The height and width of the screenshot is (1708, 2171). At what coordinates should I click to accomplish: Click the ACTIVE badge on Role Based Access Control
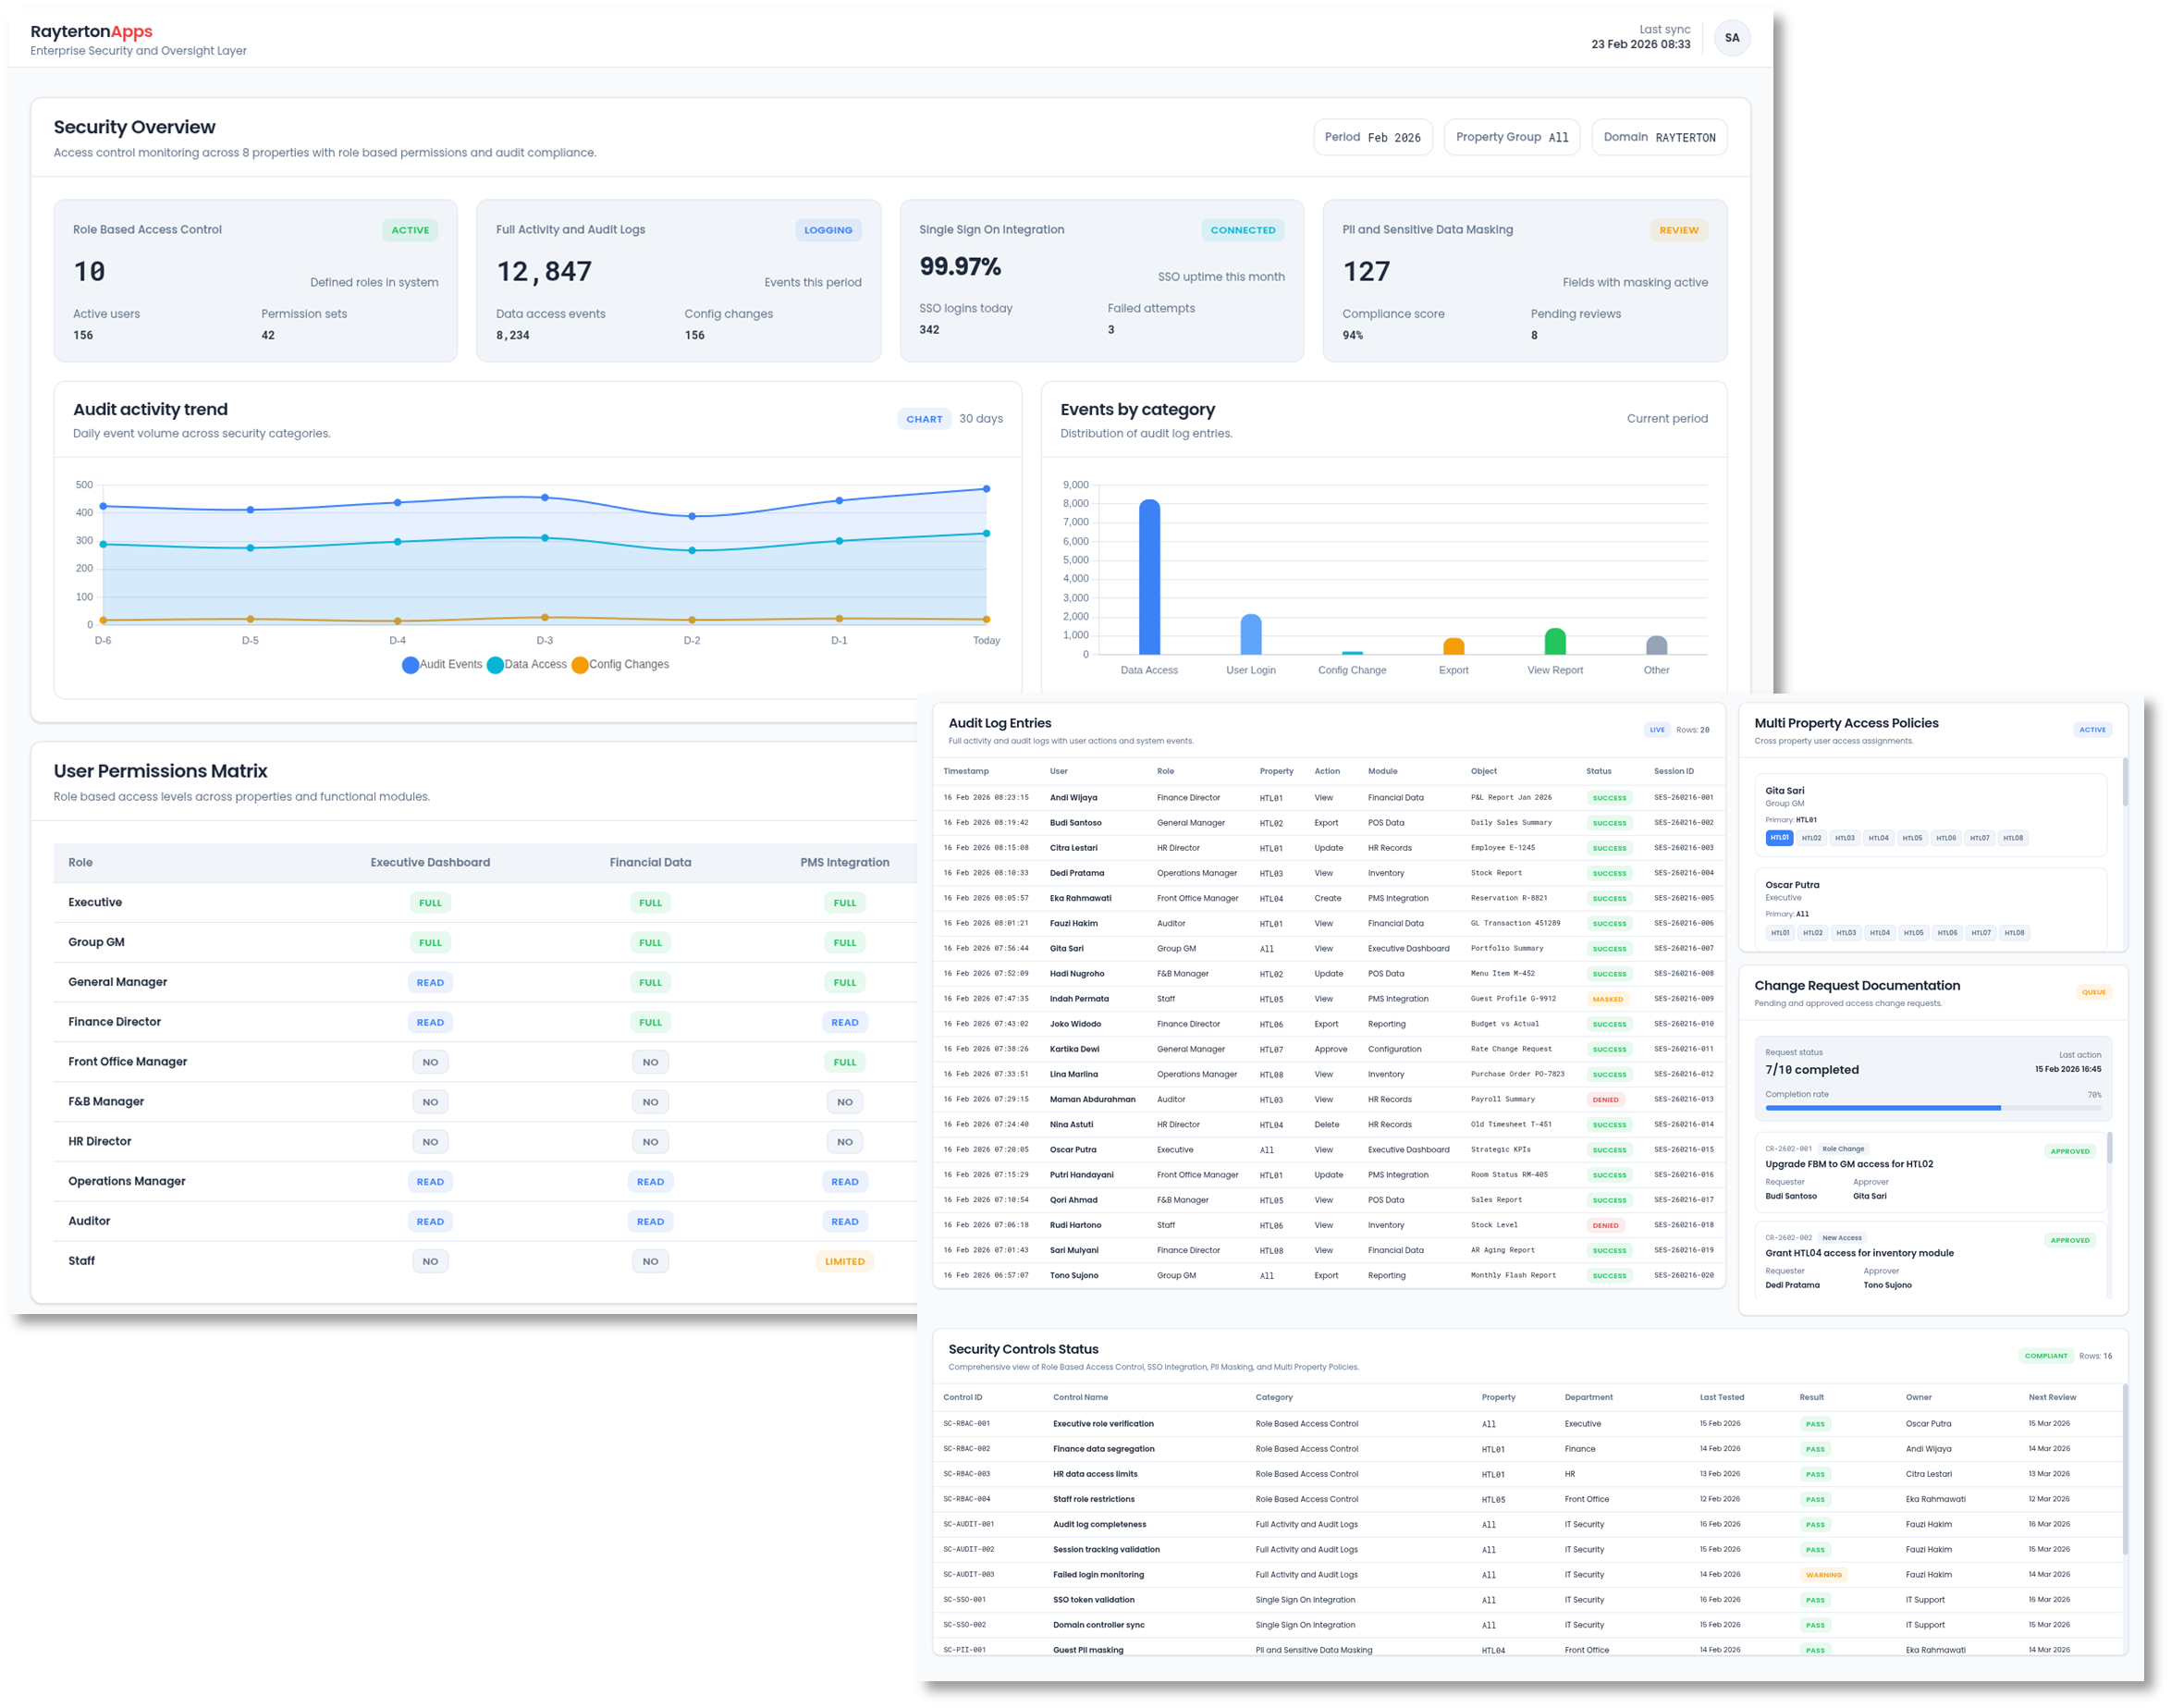click(410, 230)
